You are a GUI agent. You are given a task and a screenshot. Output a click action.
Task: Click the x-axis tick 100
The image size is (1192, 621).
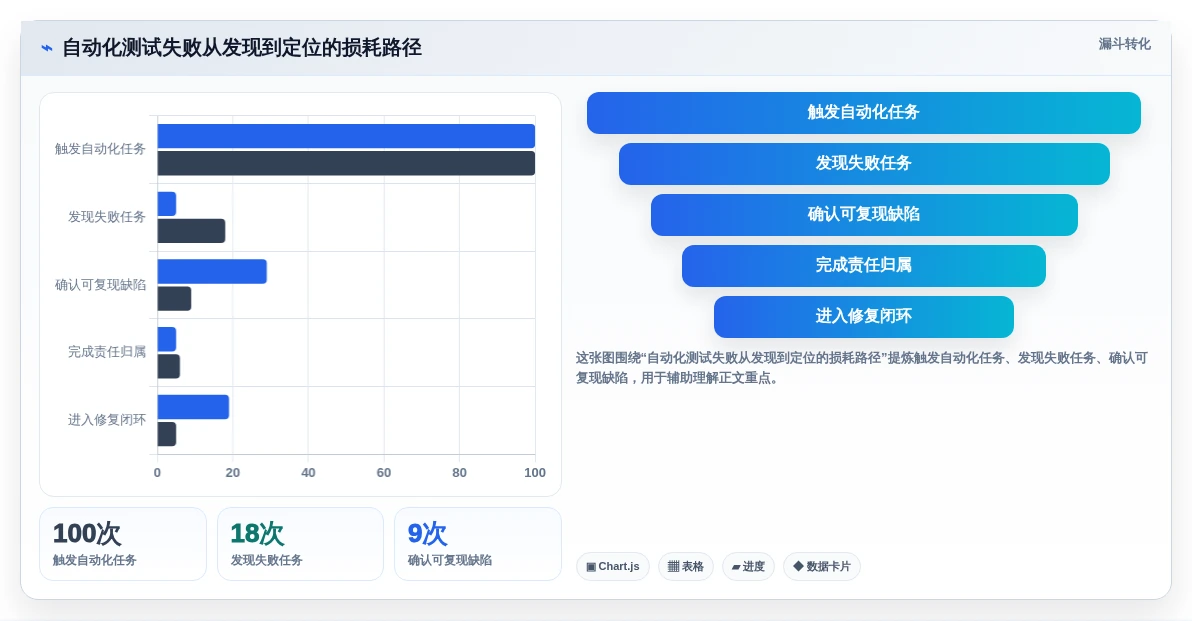[x=534, y=473]
